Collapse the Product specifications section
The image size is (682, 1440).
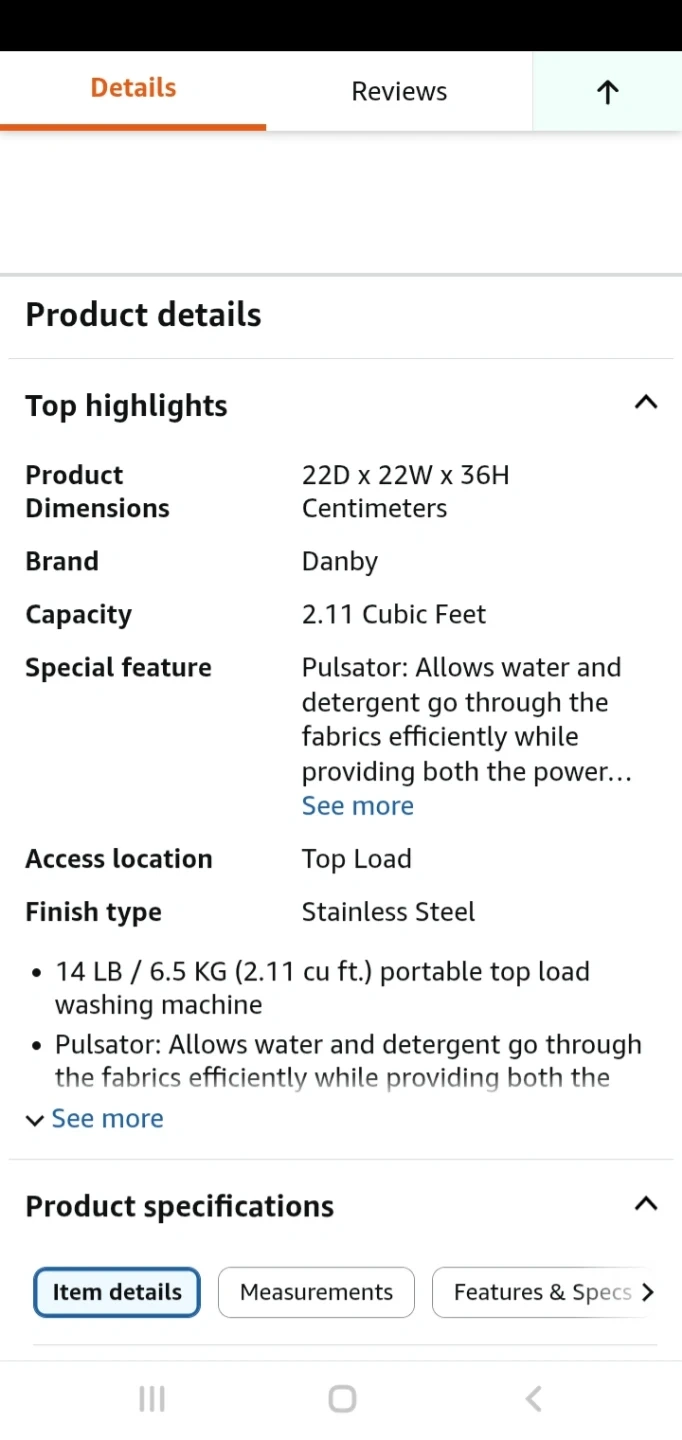pyautogui.click(x=646, y=1204)
